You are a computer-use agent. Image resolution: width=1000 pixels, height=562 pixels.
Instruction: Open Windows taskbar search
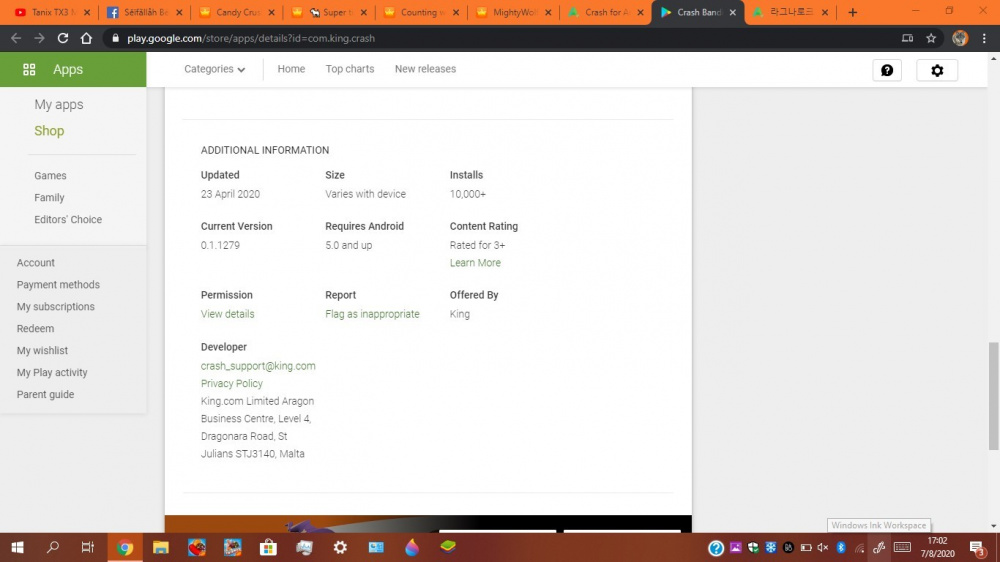point(53,547)
